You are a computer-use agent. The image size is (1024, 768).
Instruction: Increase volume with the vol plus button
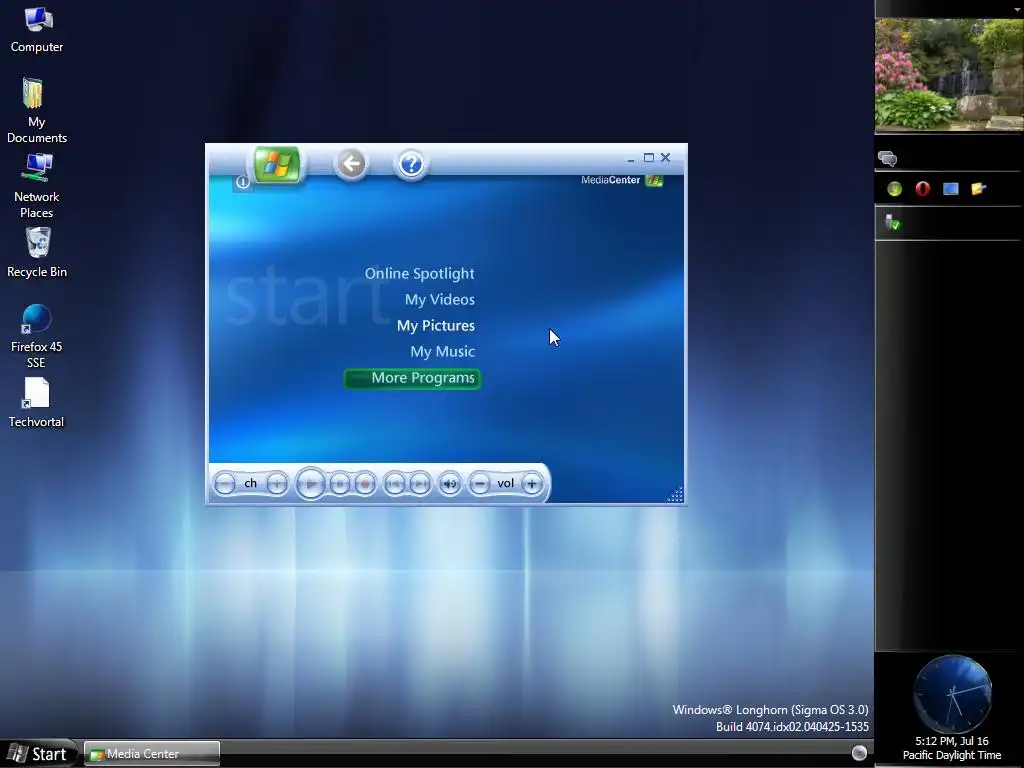click(x=532, y=484)
